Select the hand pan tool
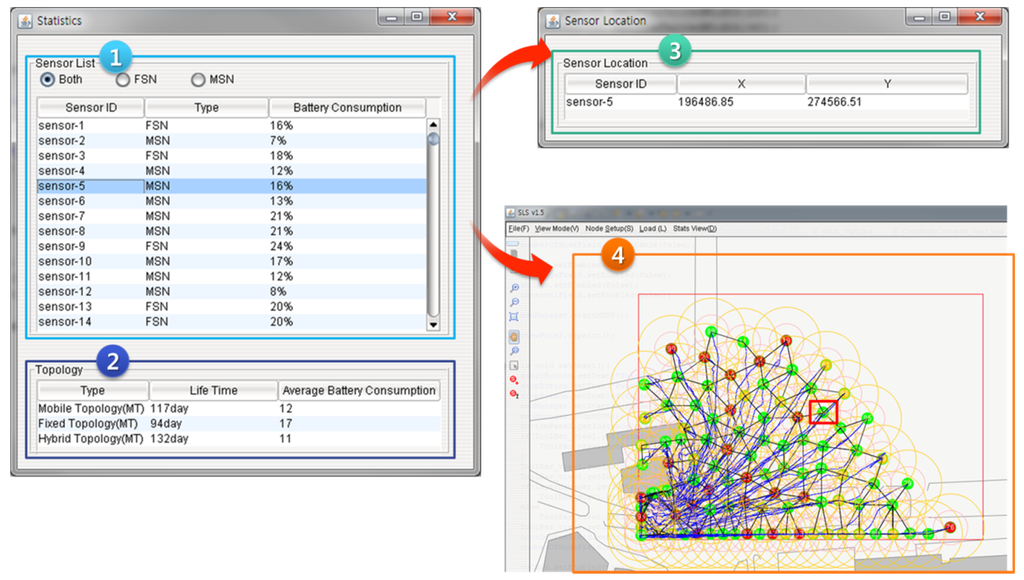 click(515, 337)
